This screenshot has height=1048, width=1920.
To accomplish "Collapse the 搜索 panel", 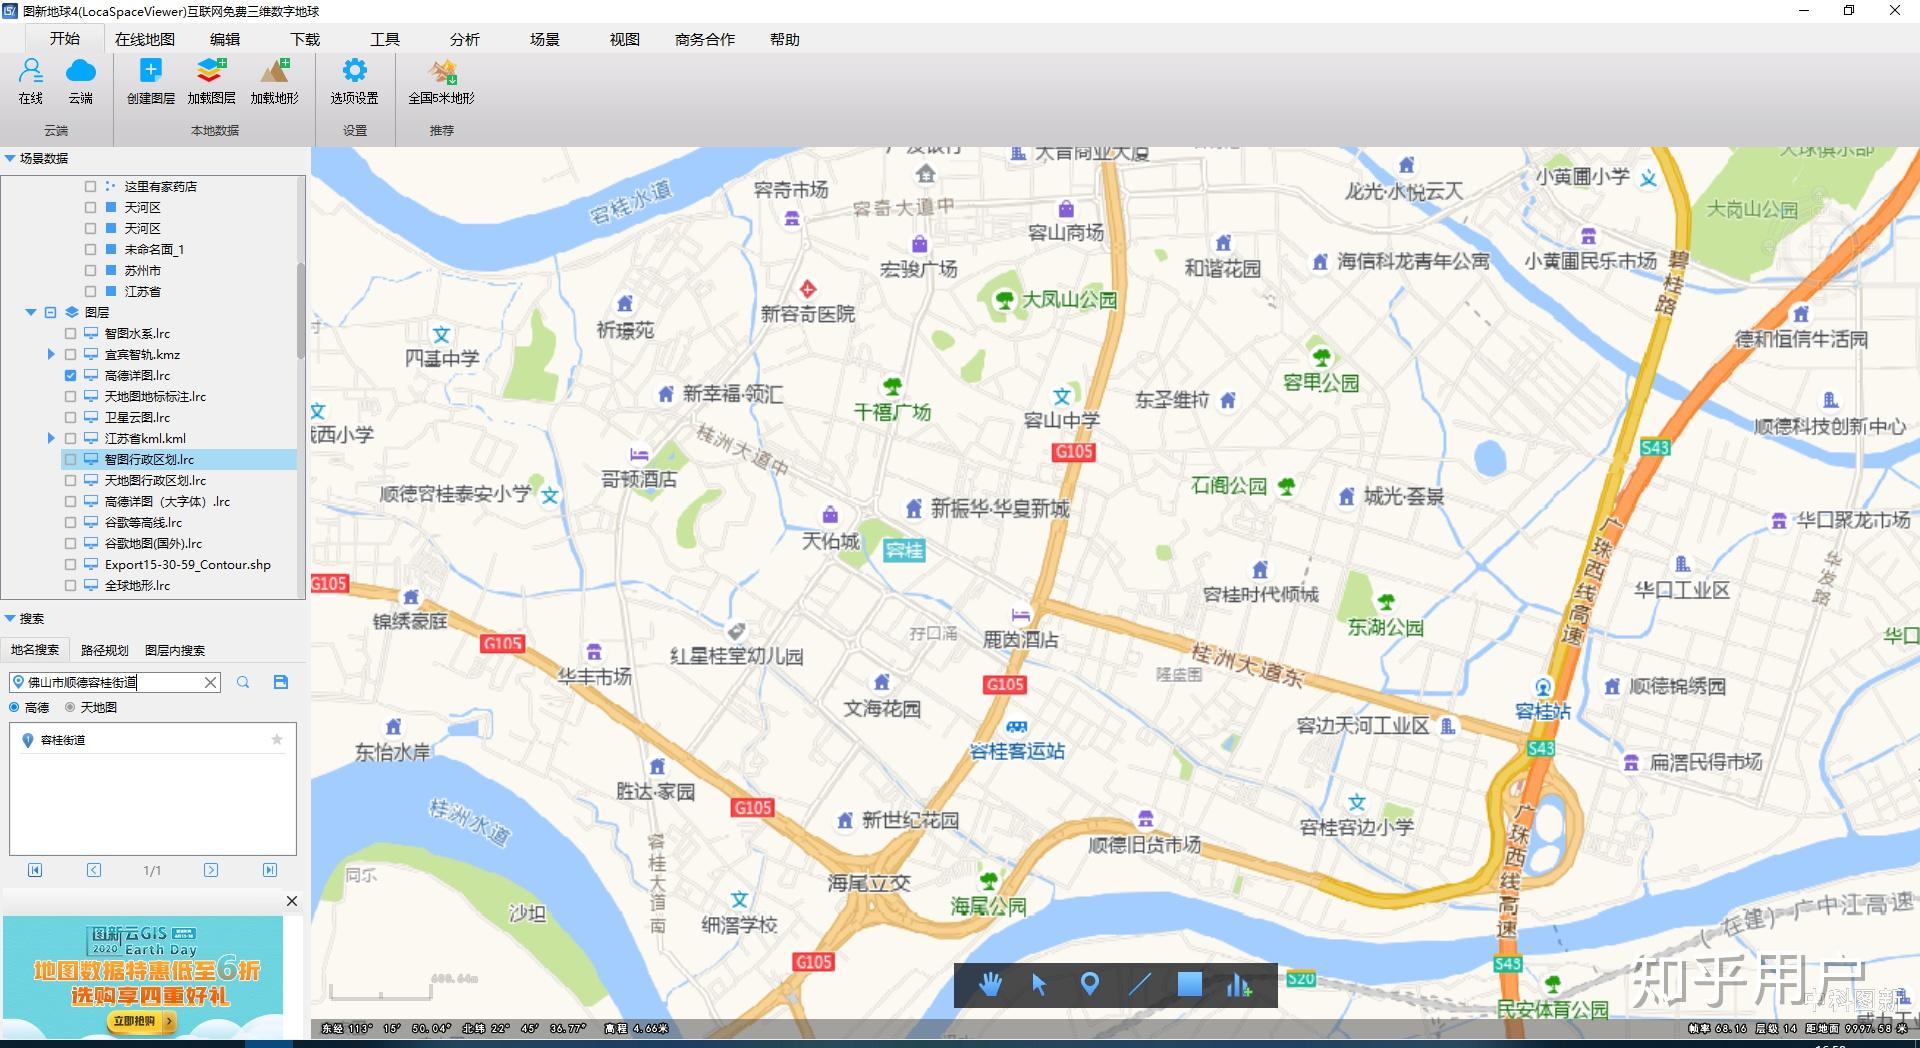I will click(10, 618).
